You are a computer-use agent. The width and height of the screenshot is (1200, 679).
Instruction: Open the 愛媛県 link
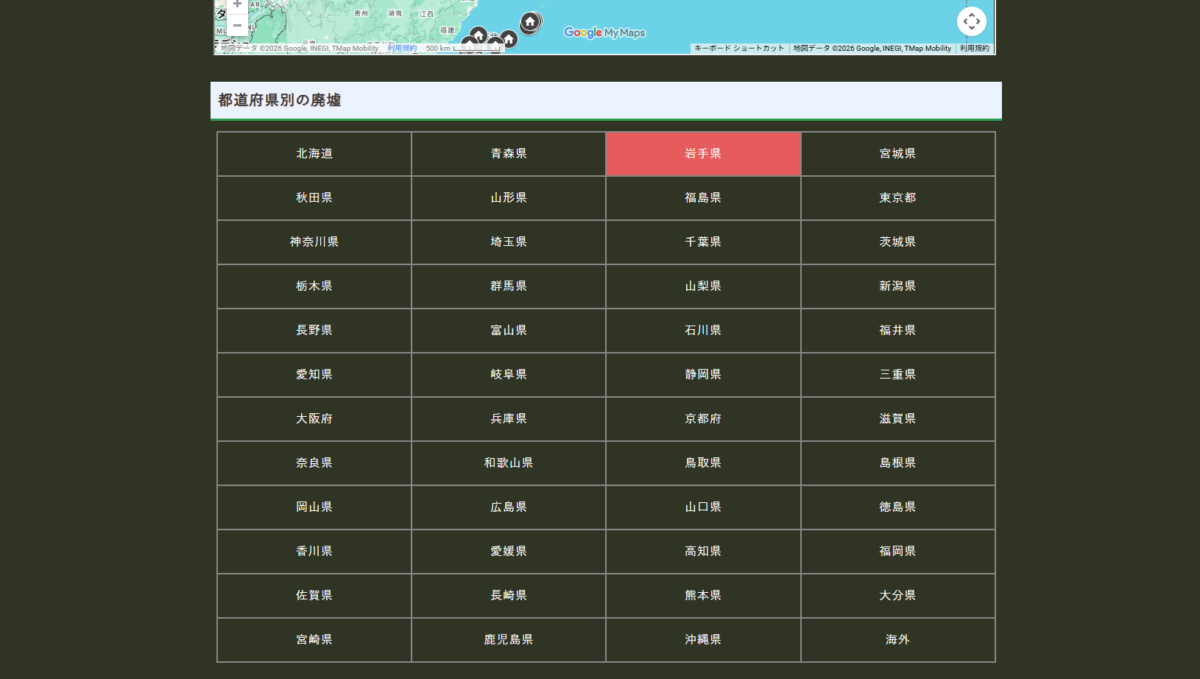point(509,551)
